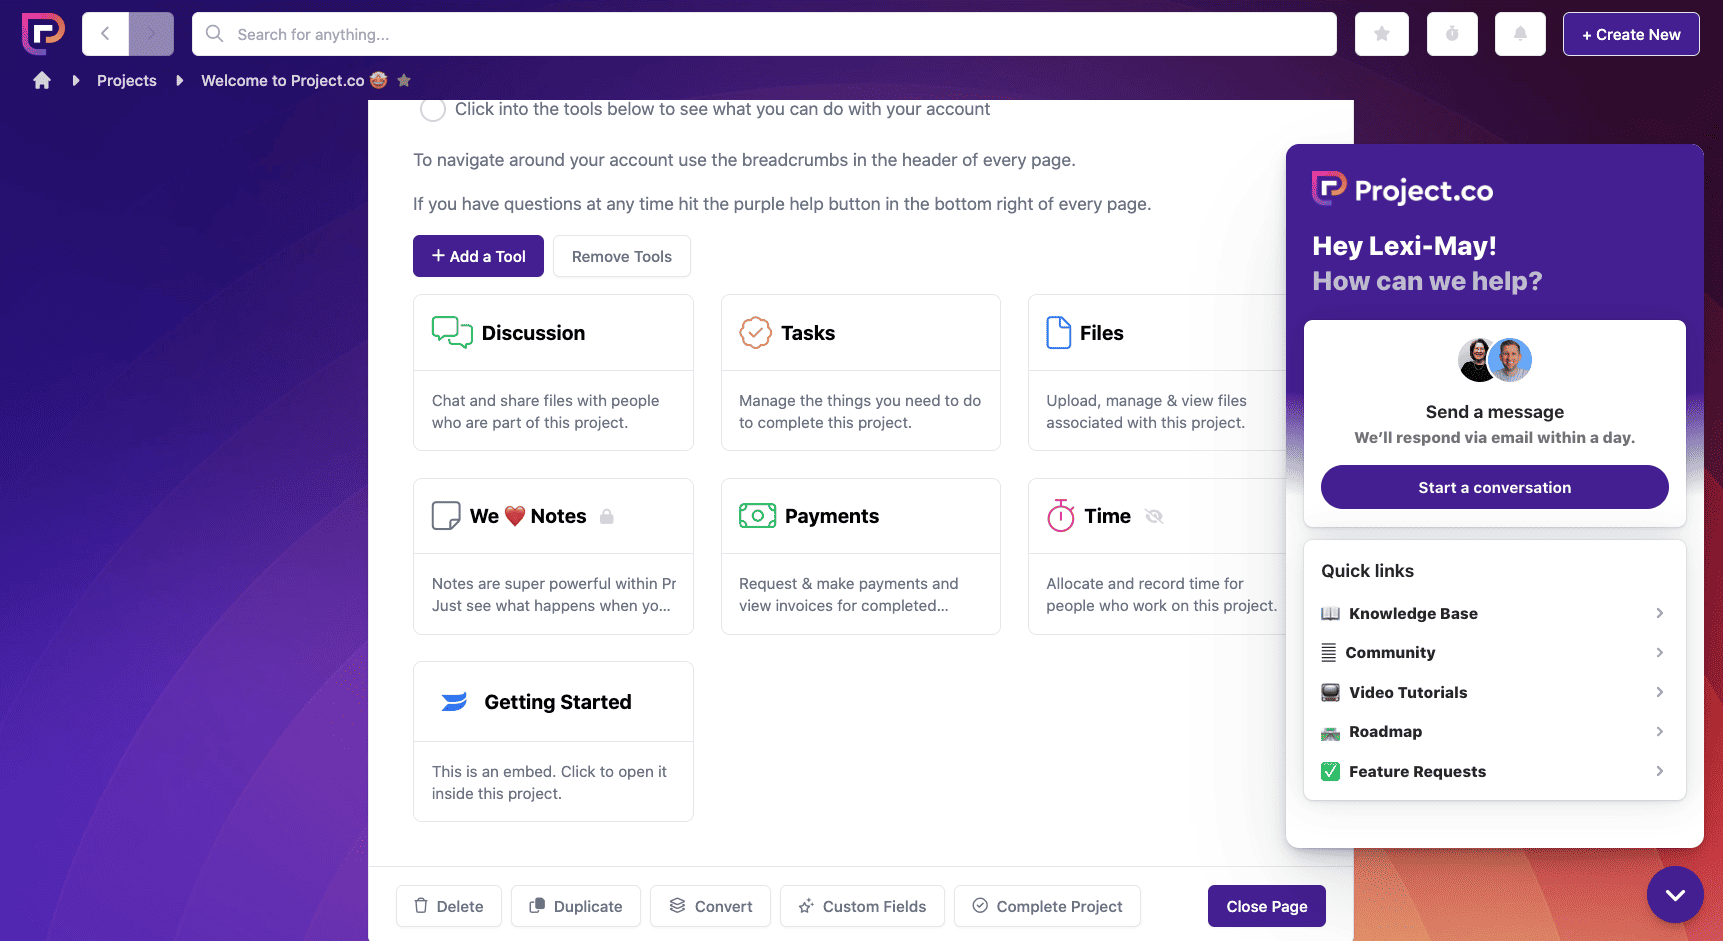
Task: Click the lock icon beside Notes
Action: [606, 516]
